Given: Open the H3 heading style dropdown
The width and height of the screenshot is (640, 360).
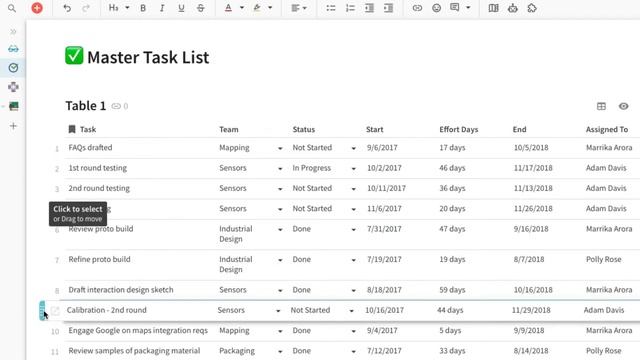Looking at the screenshot, I should [118, 8].
